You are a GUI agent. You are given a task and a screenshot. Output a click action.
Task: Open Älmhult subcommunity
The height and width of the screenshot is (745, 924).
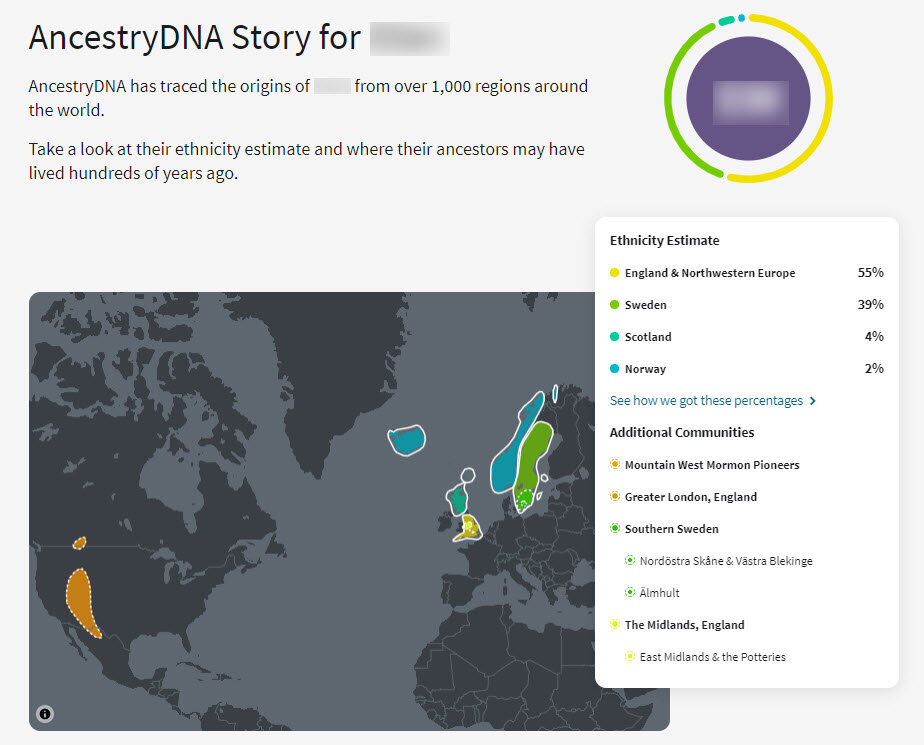click(659, 593)
